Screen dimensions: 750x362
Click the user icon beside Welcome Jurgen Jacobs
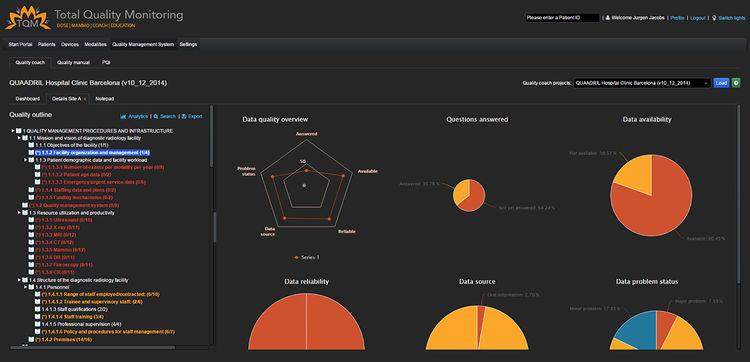pos(607,18)
